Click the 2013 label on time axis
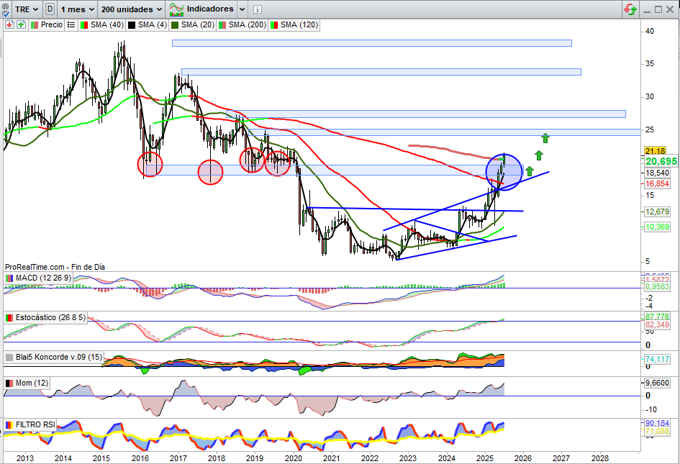Viewport: 680px width, 464px height. [25, 458]
